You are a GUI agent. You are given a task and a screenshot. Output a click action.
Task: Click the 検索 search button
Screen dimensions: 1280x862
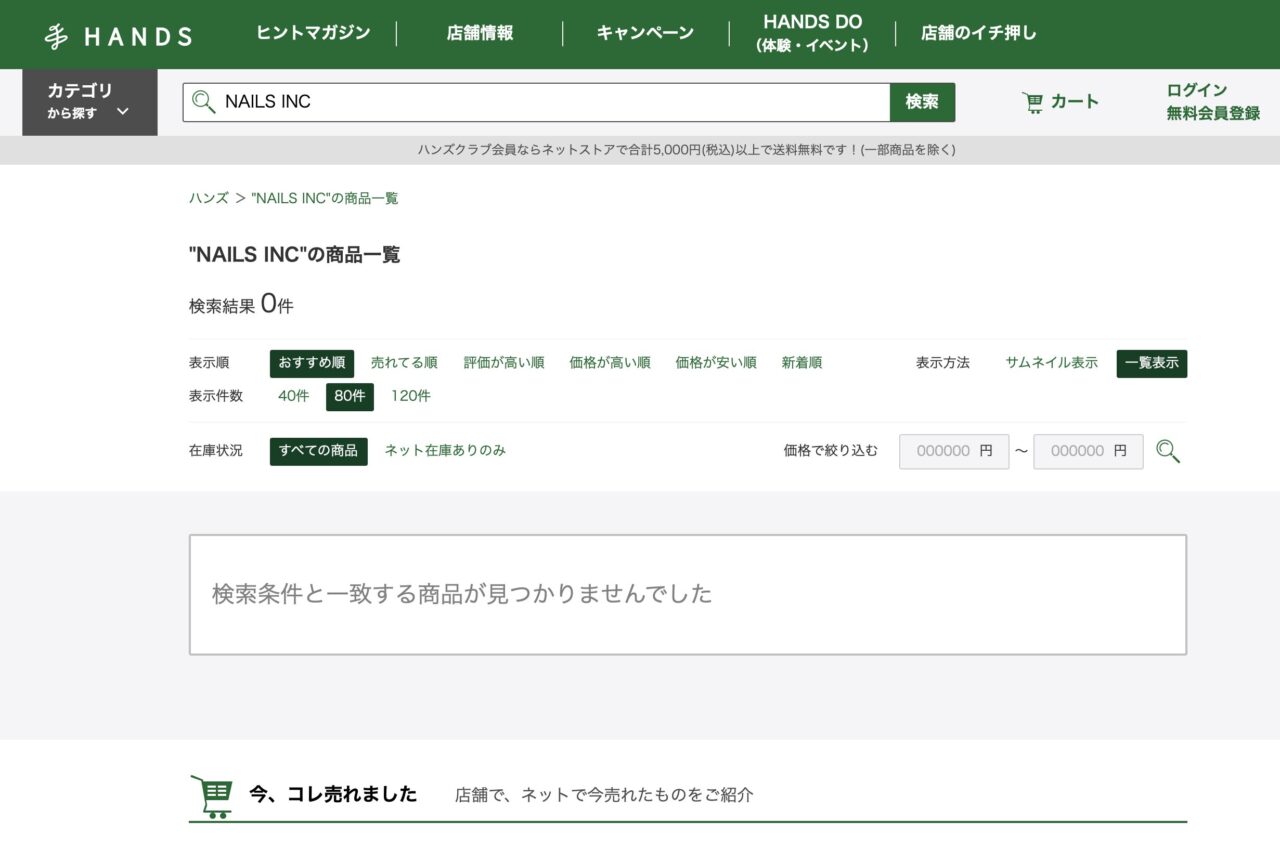point(922,102)
